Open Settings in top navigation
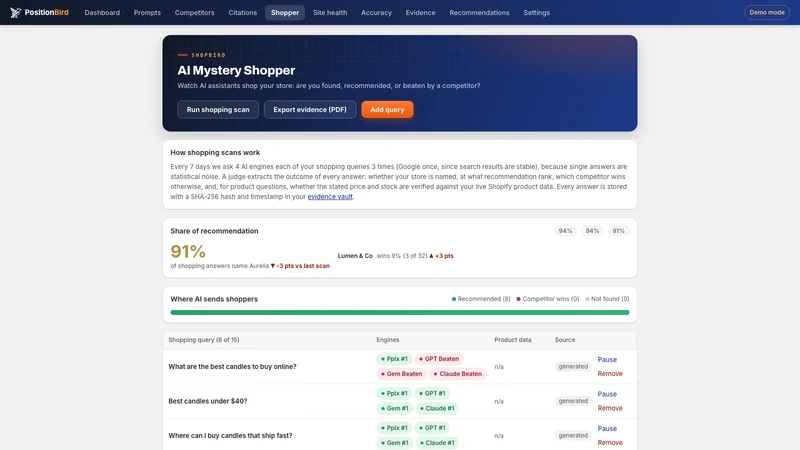 click(x=536, y=12)
